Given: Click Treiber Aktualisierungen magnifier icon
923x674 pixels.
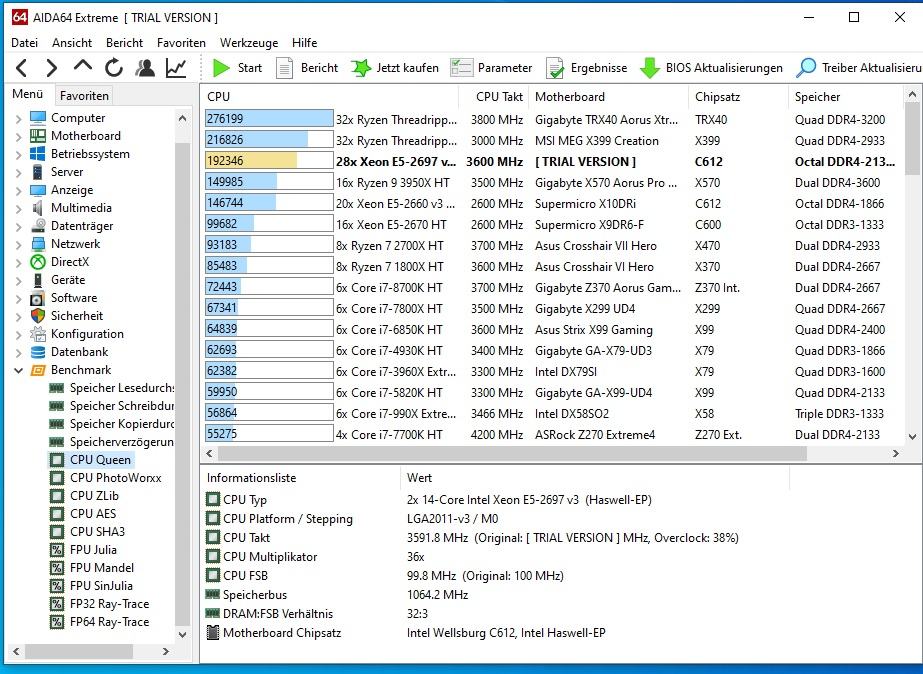Looking at the screenshot, I should [x=806, y=68].
